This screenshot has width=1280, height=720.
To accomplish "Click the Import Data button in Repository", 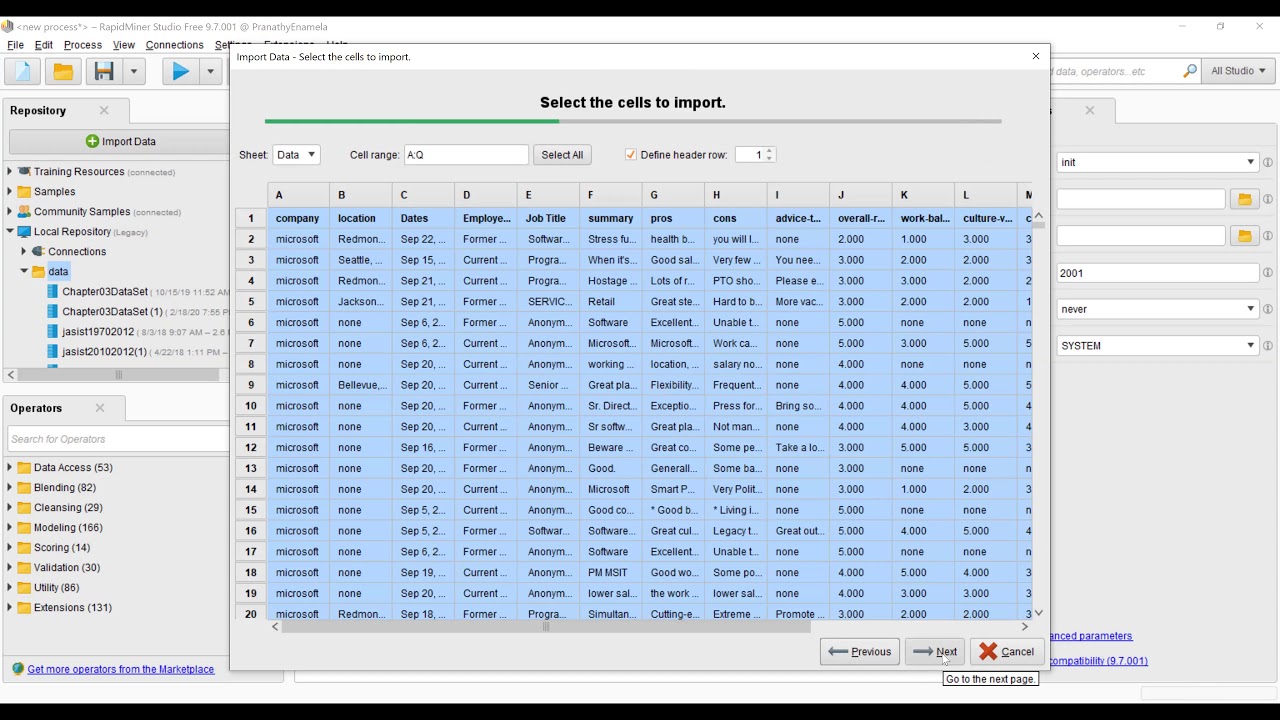I will [x=120, y=141].
